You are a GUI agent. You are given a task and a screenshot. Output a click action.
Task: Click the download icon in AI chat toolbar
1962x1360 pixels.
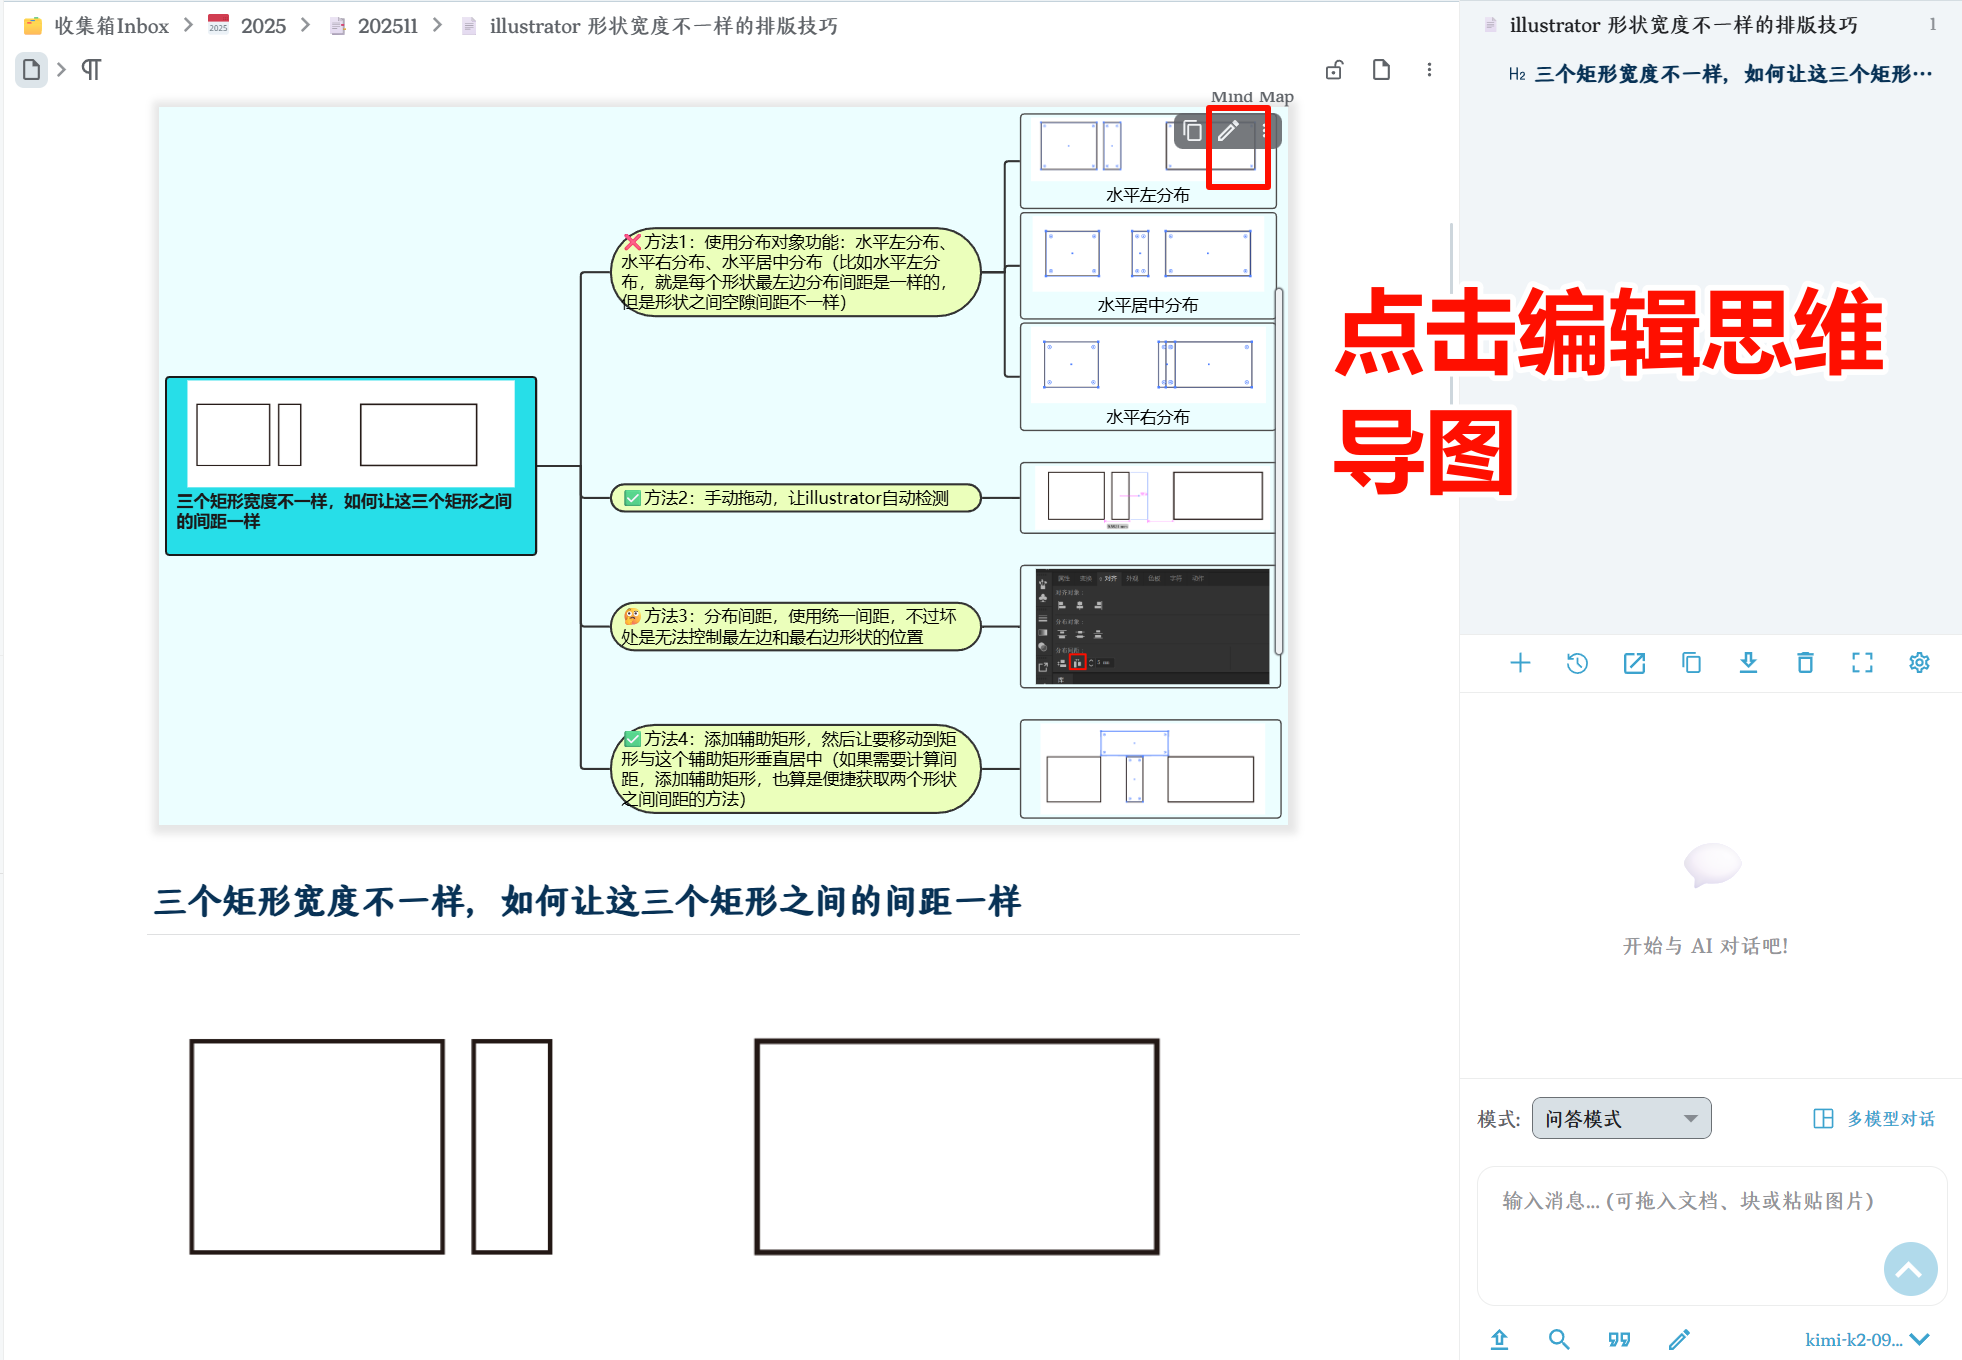[x=1748, y=663]
